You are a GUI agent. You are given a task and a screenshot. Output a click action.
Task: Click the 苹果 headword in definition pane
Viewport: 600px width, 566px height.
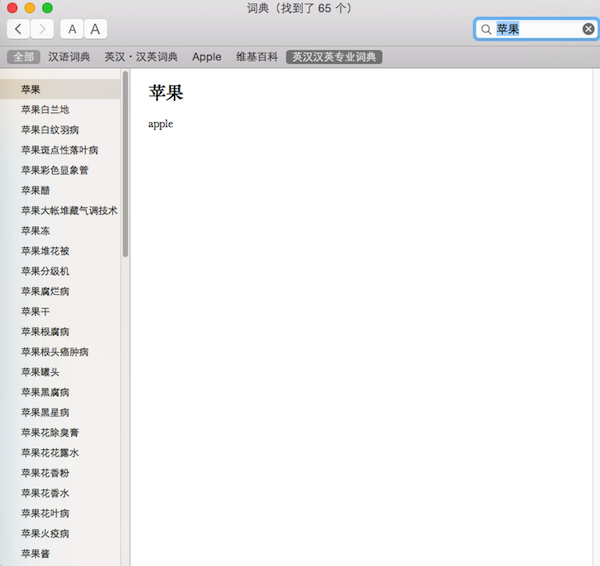coord(166,93)
